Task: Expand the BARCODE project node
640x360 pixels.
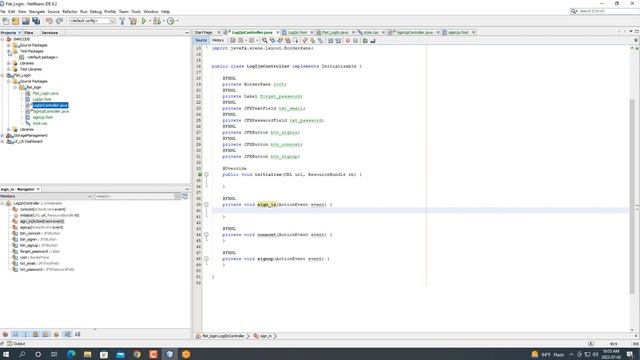Action: click(2, 39)
